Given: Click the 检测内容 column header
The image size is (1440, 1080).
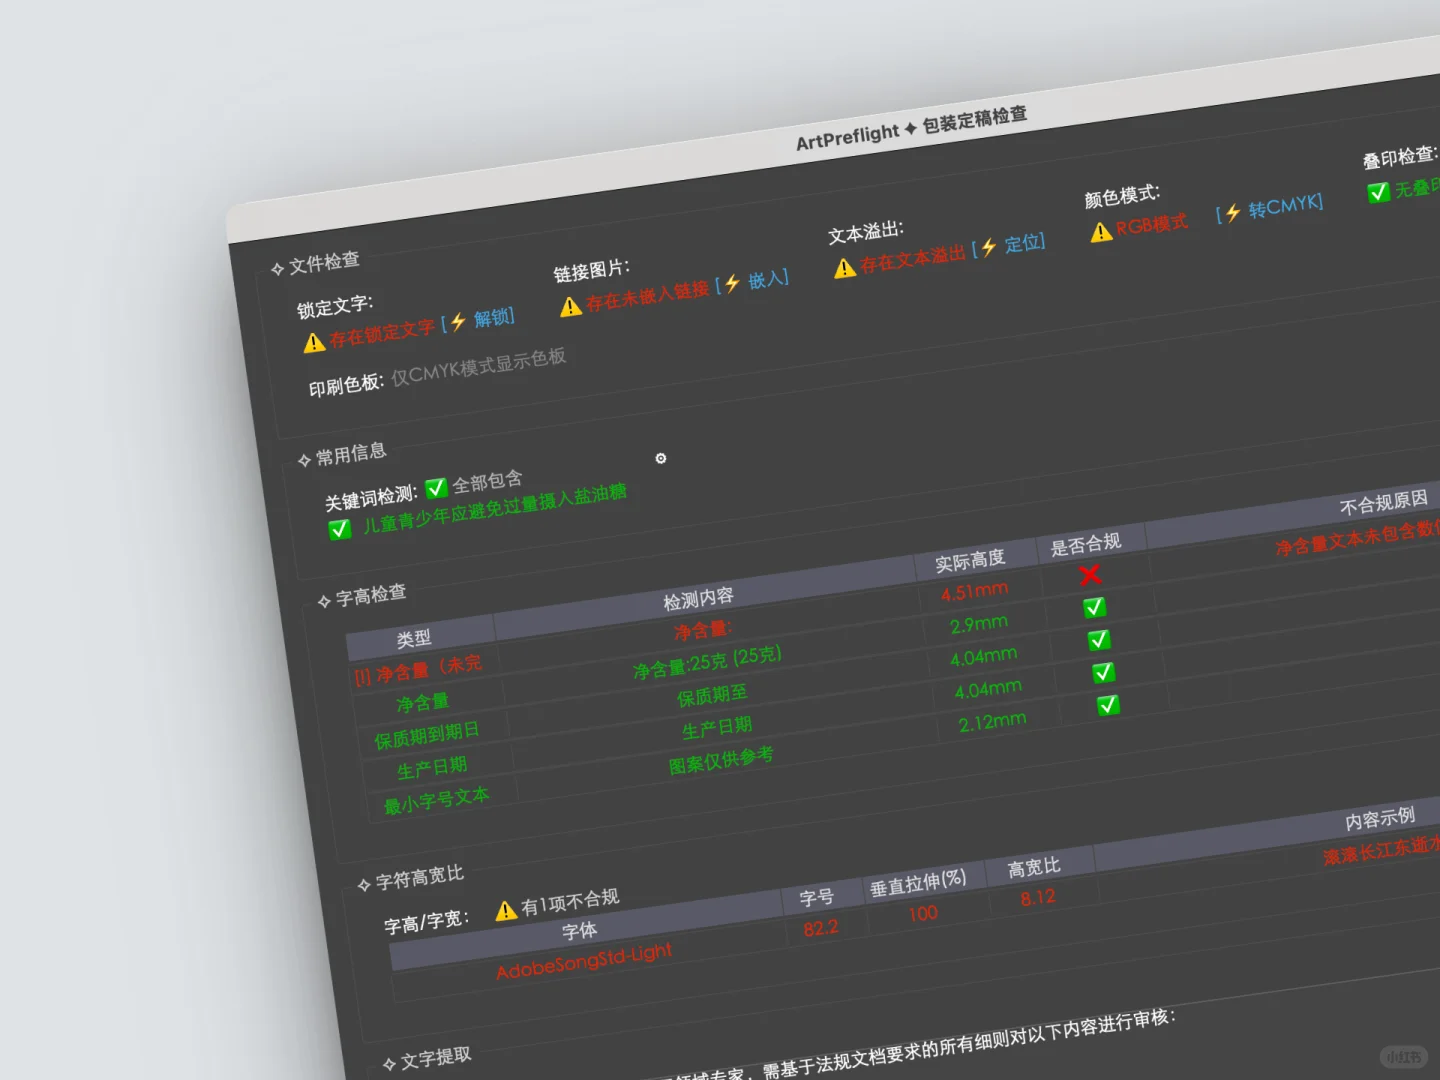Looking at the screenshot, I should click(699, 598).
